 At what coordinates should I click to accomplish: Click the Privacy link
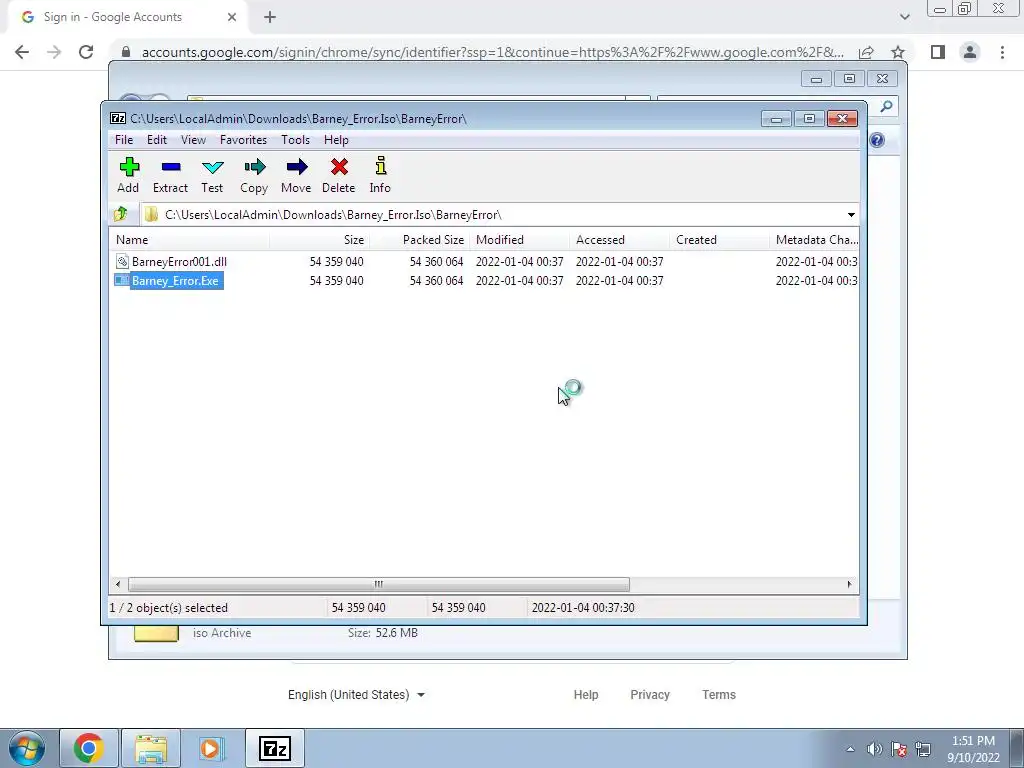(650, 694)
